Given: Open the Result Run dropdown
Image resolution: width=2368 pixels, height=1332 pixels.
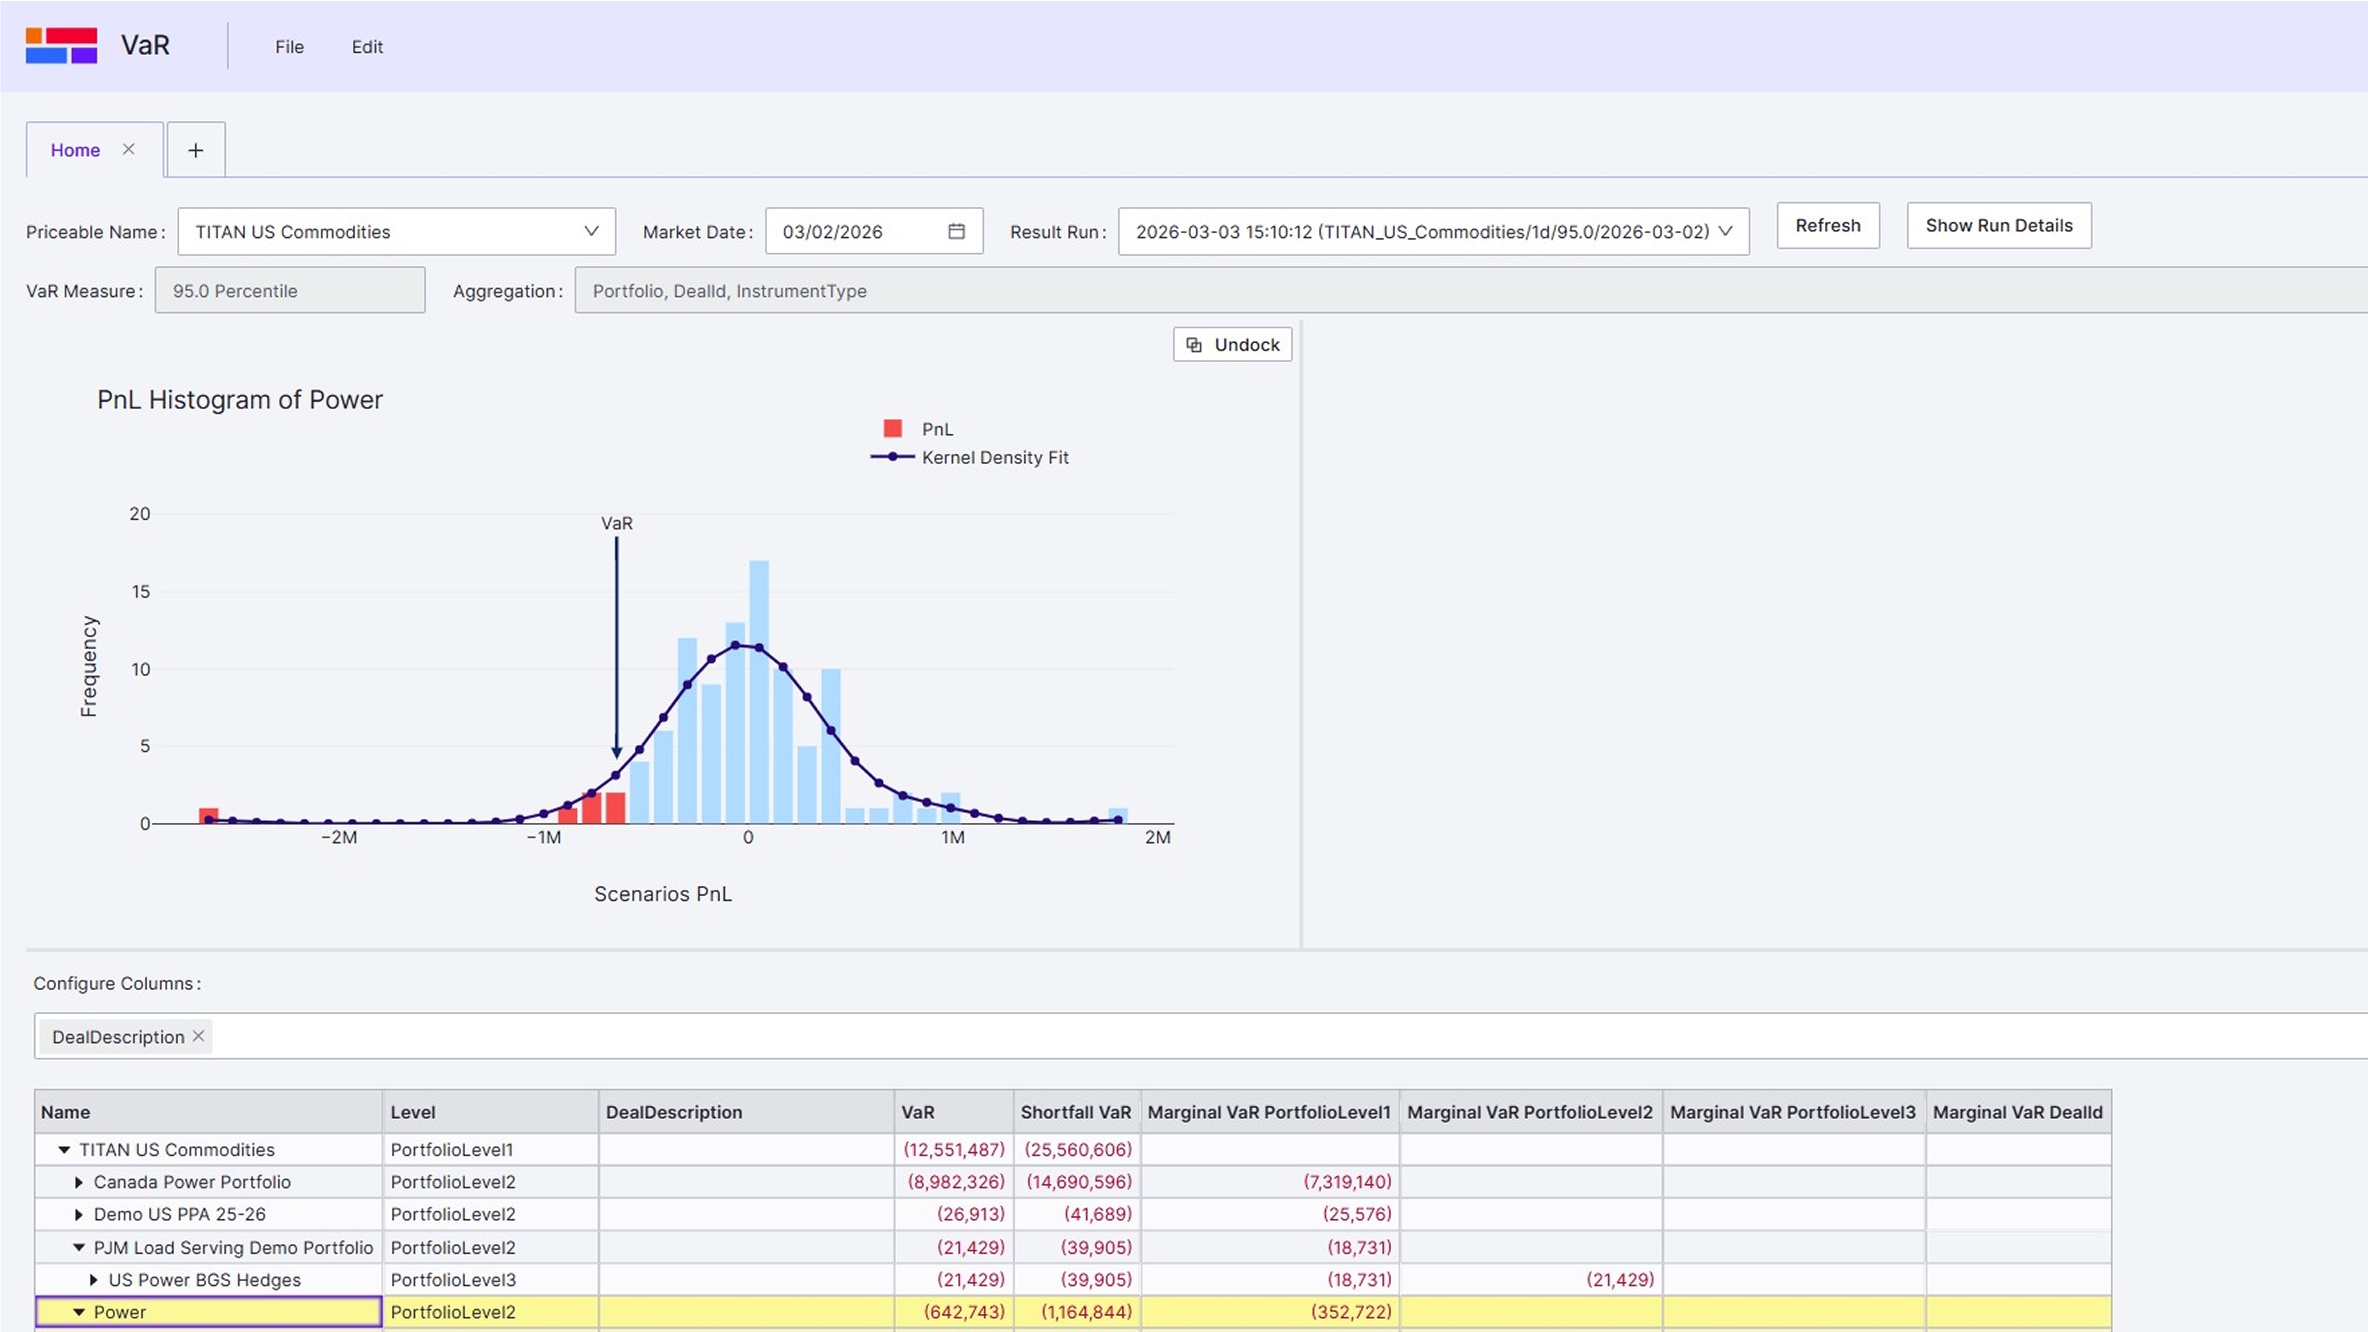Looking at the screenshot, I should (1433, 231).
